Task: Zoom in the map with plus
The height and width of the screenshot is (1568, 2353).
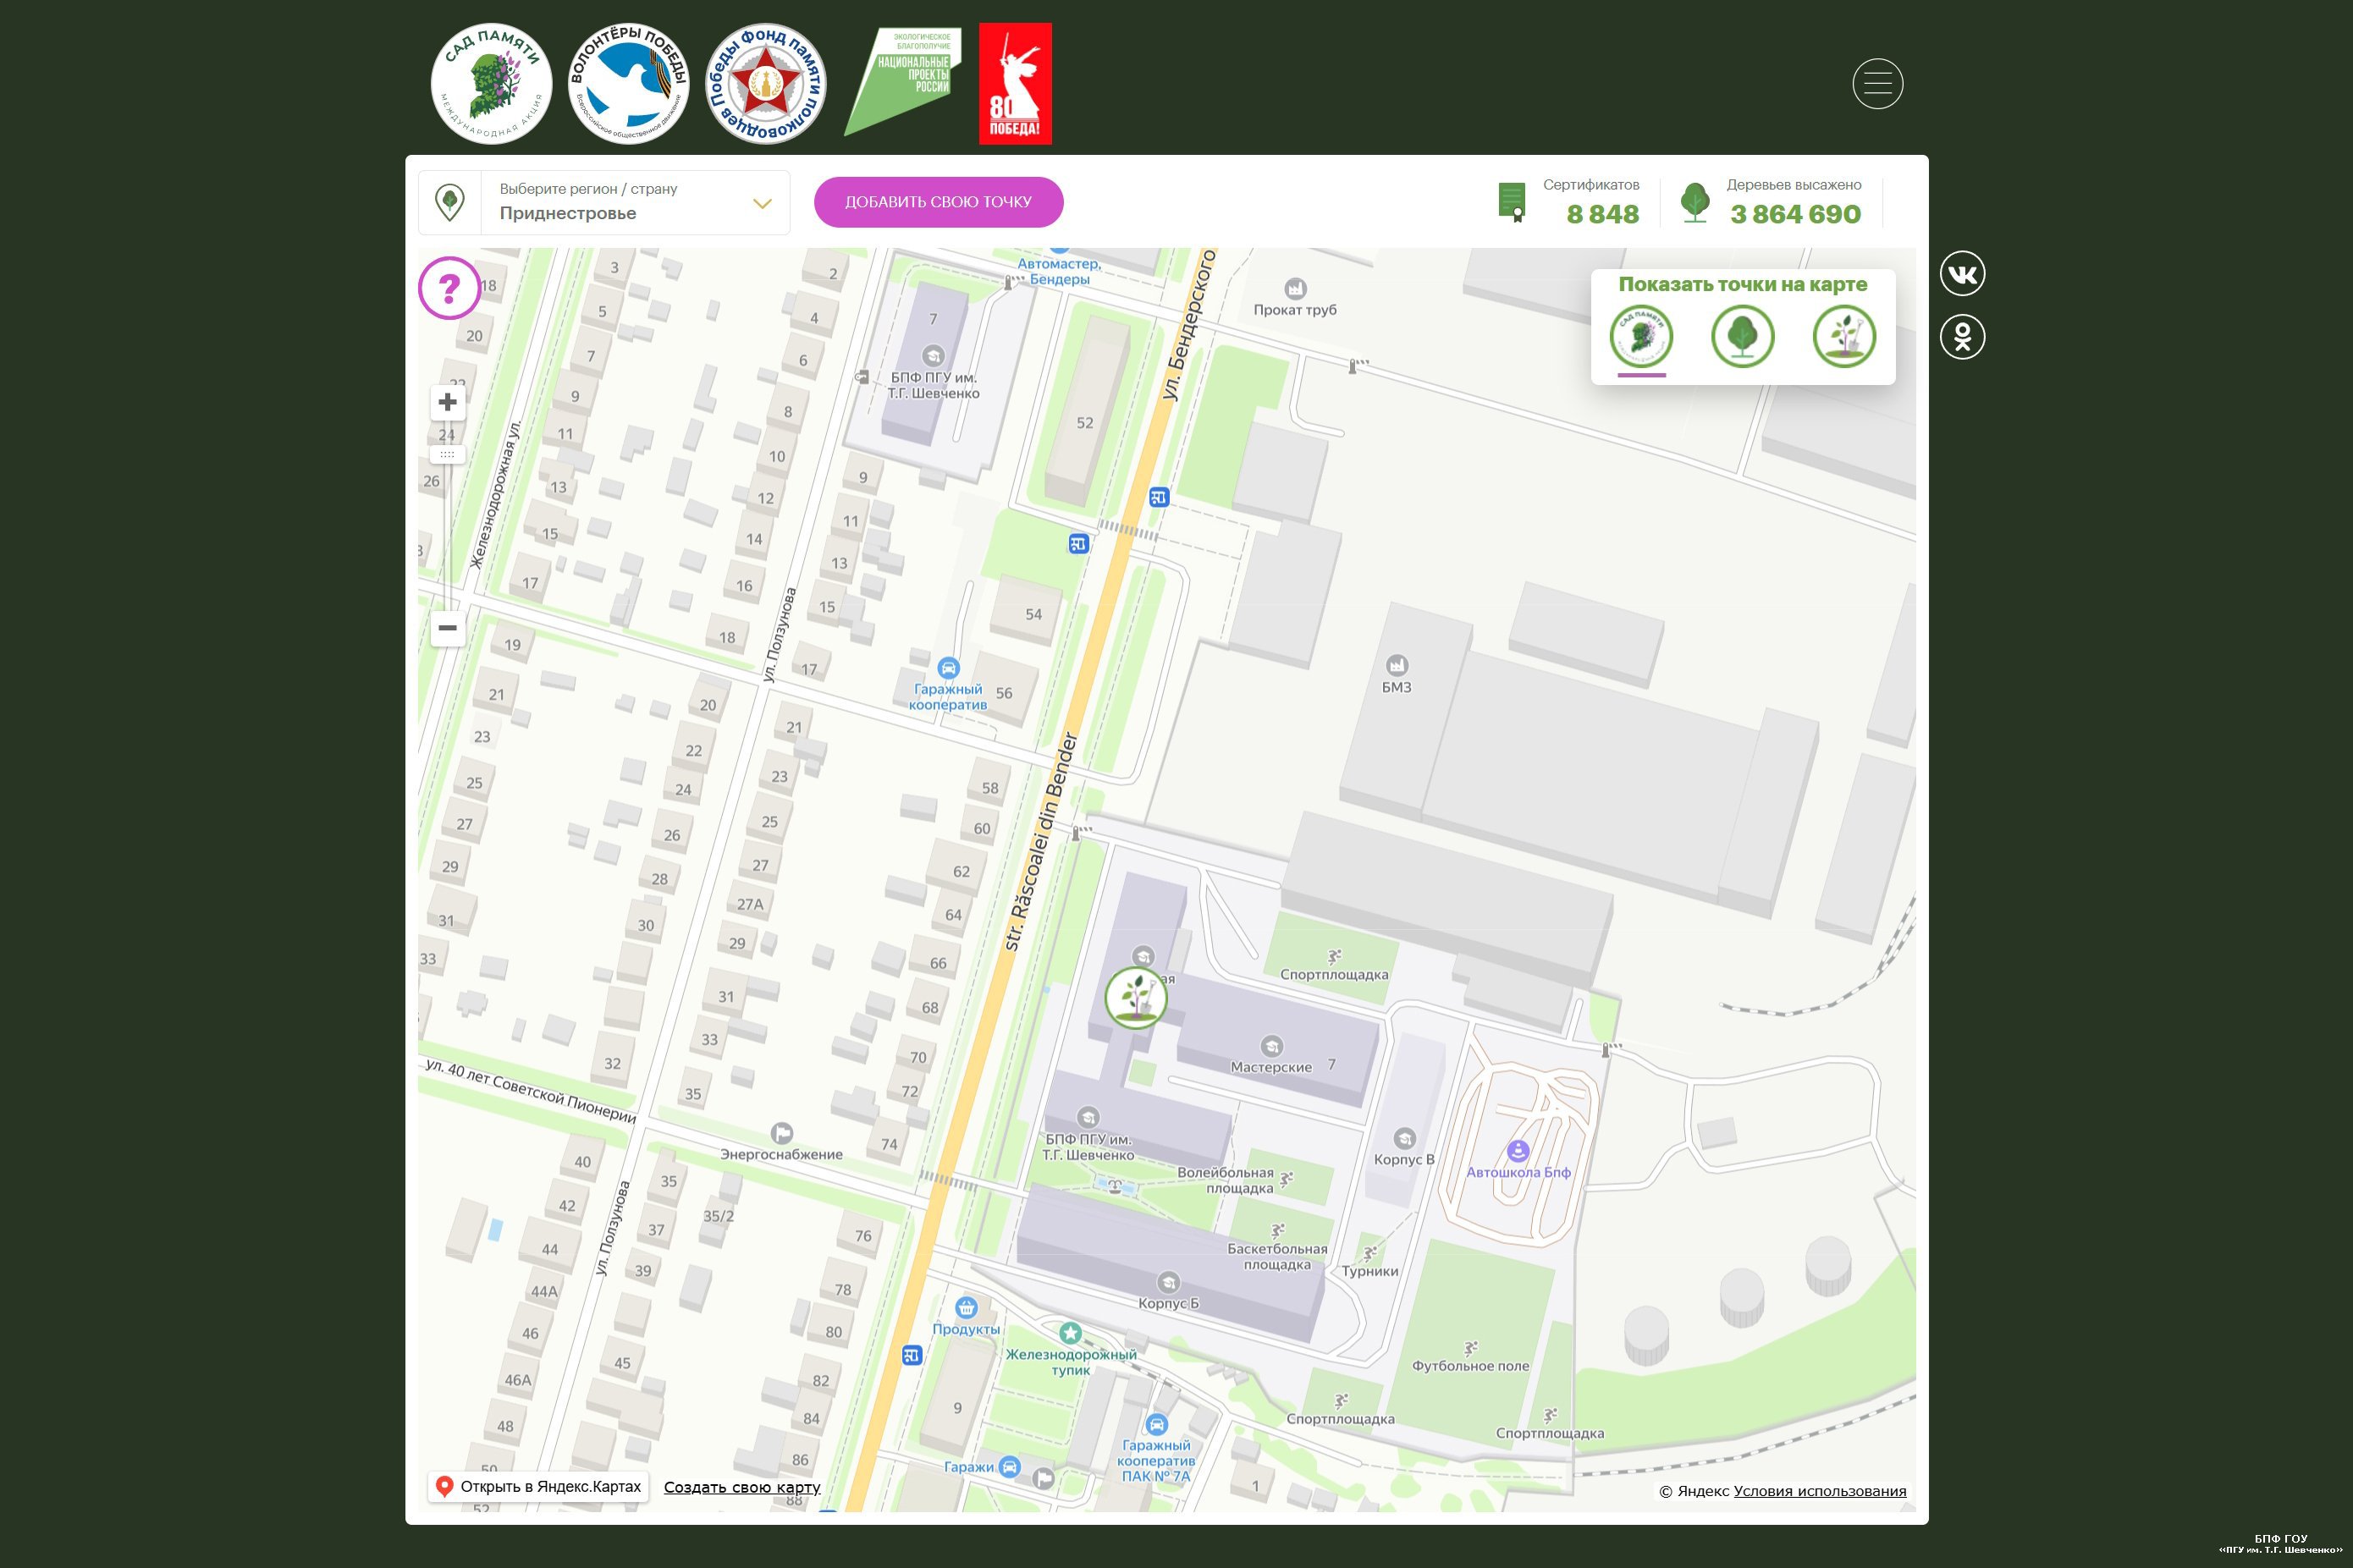Action: tap(447, 402)
